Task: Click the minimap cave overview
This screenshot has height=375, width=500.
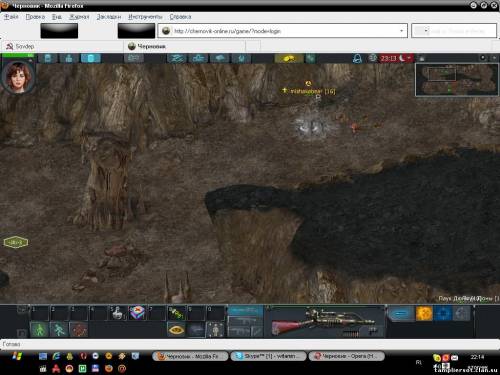Action: [457, 79]
